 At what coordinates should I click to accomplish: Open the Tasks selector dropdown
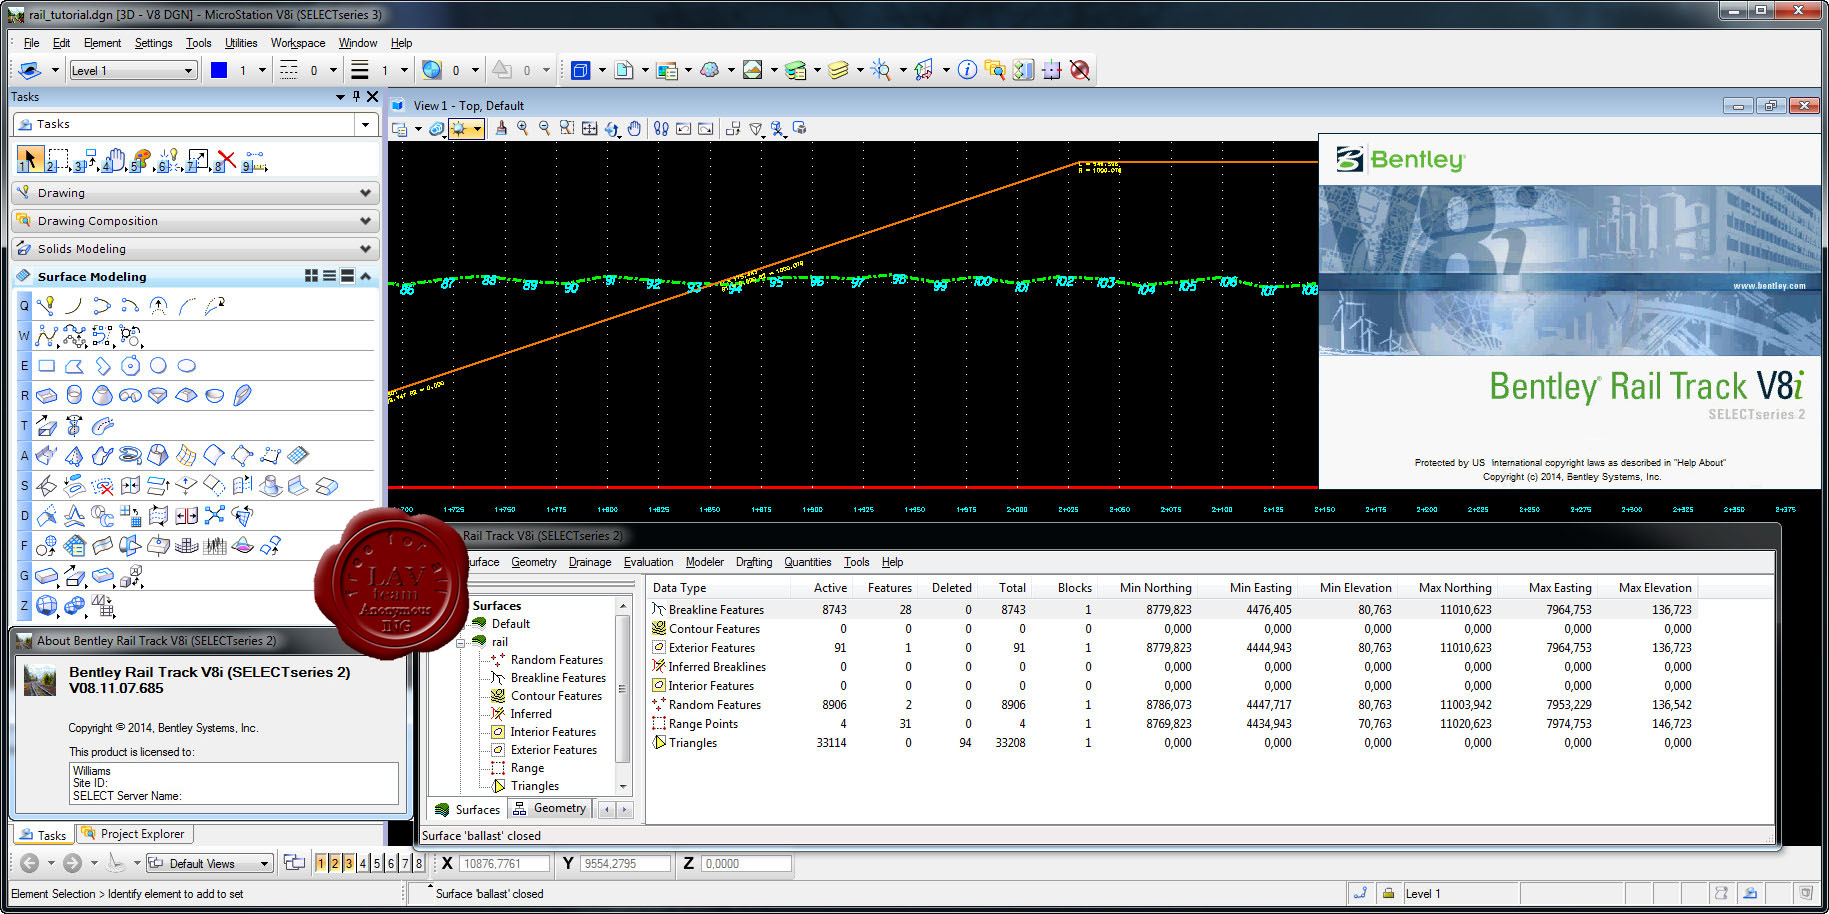365,124
